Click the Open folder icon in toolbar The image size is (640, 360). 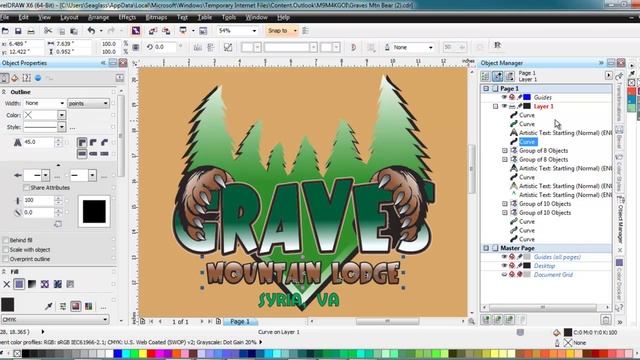coord(5,31)
